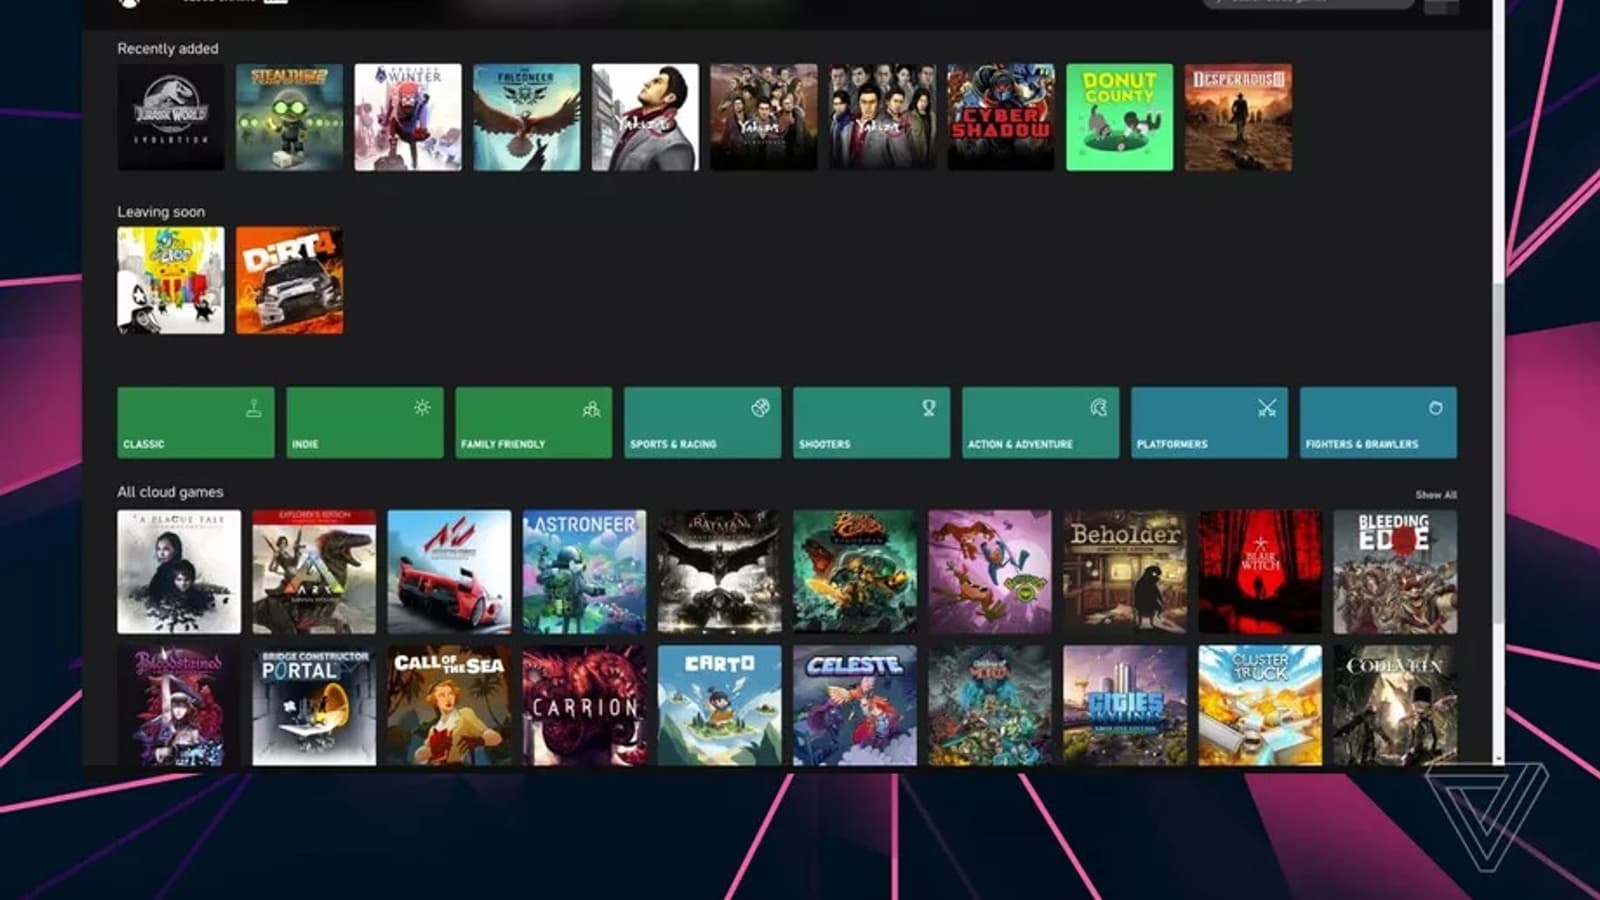
Task: Select the Battle Chasers game tile
Action: tap(855, 572)
